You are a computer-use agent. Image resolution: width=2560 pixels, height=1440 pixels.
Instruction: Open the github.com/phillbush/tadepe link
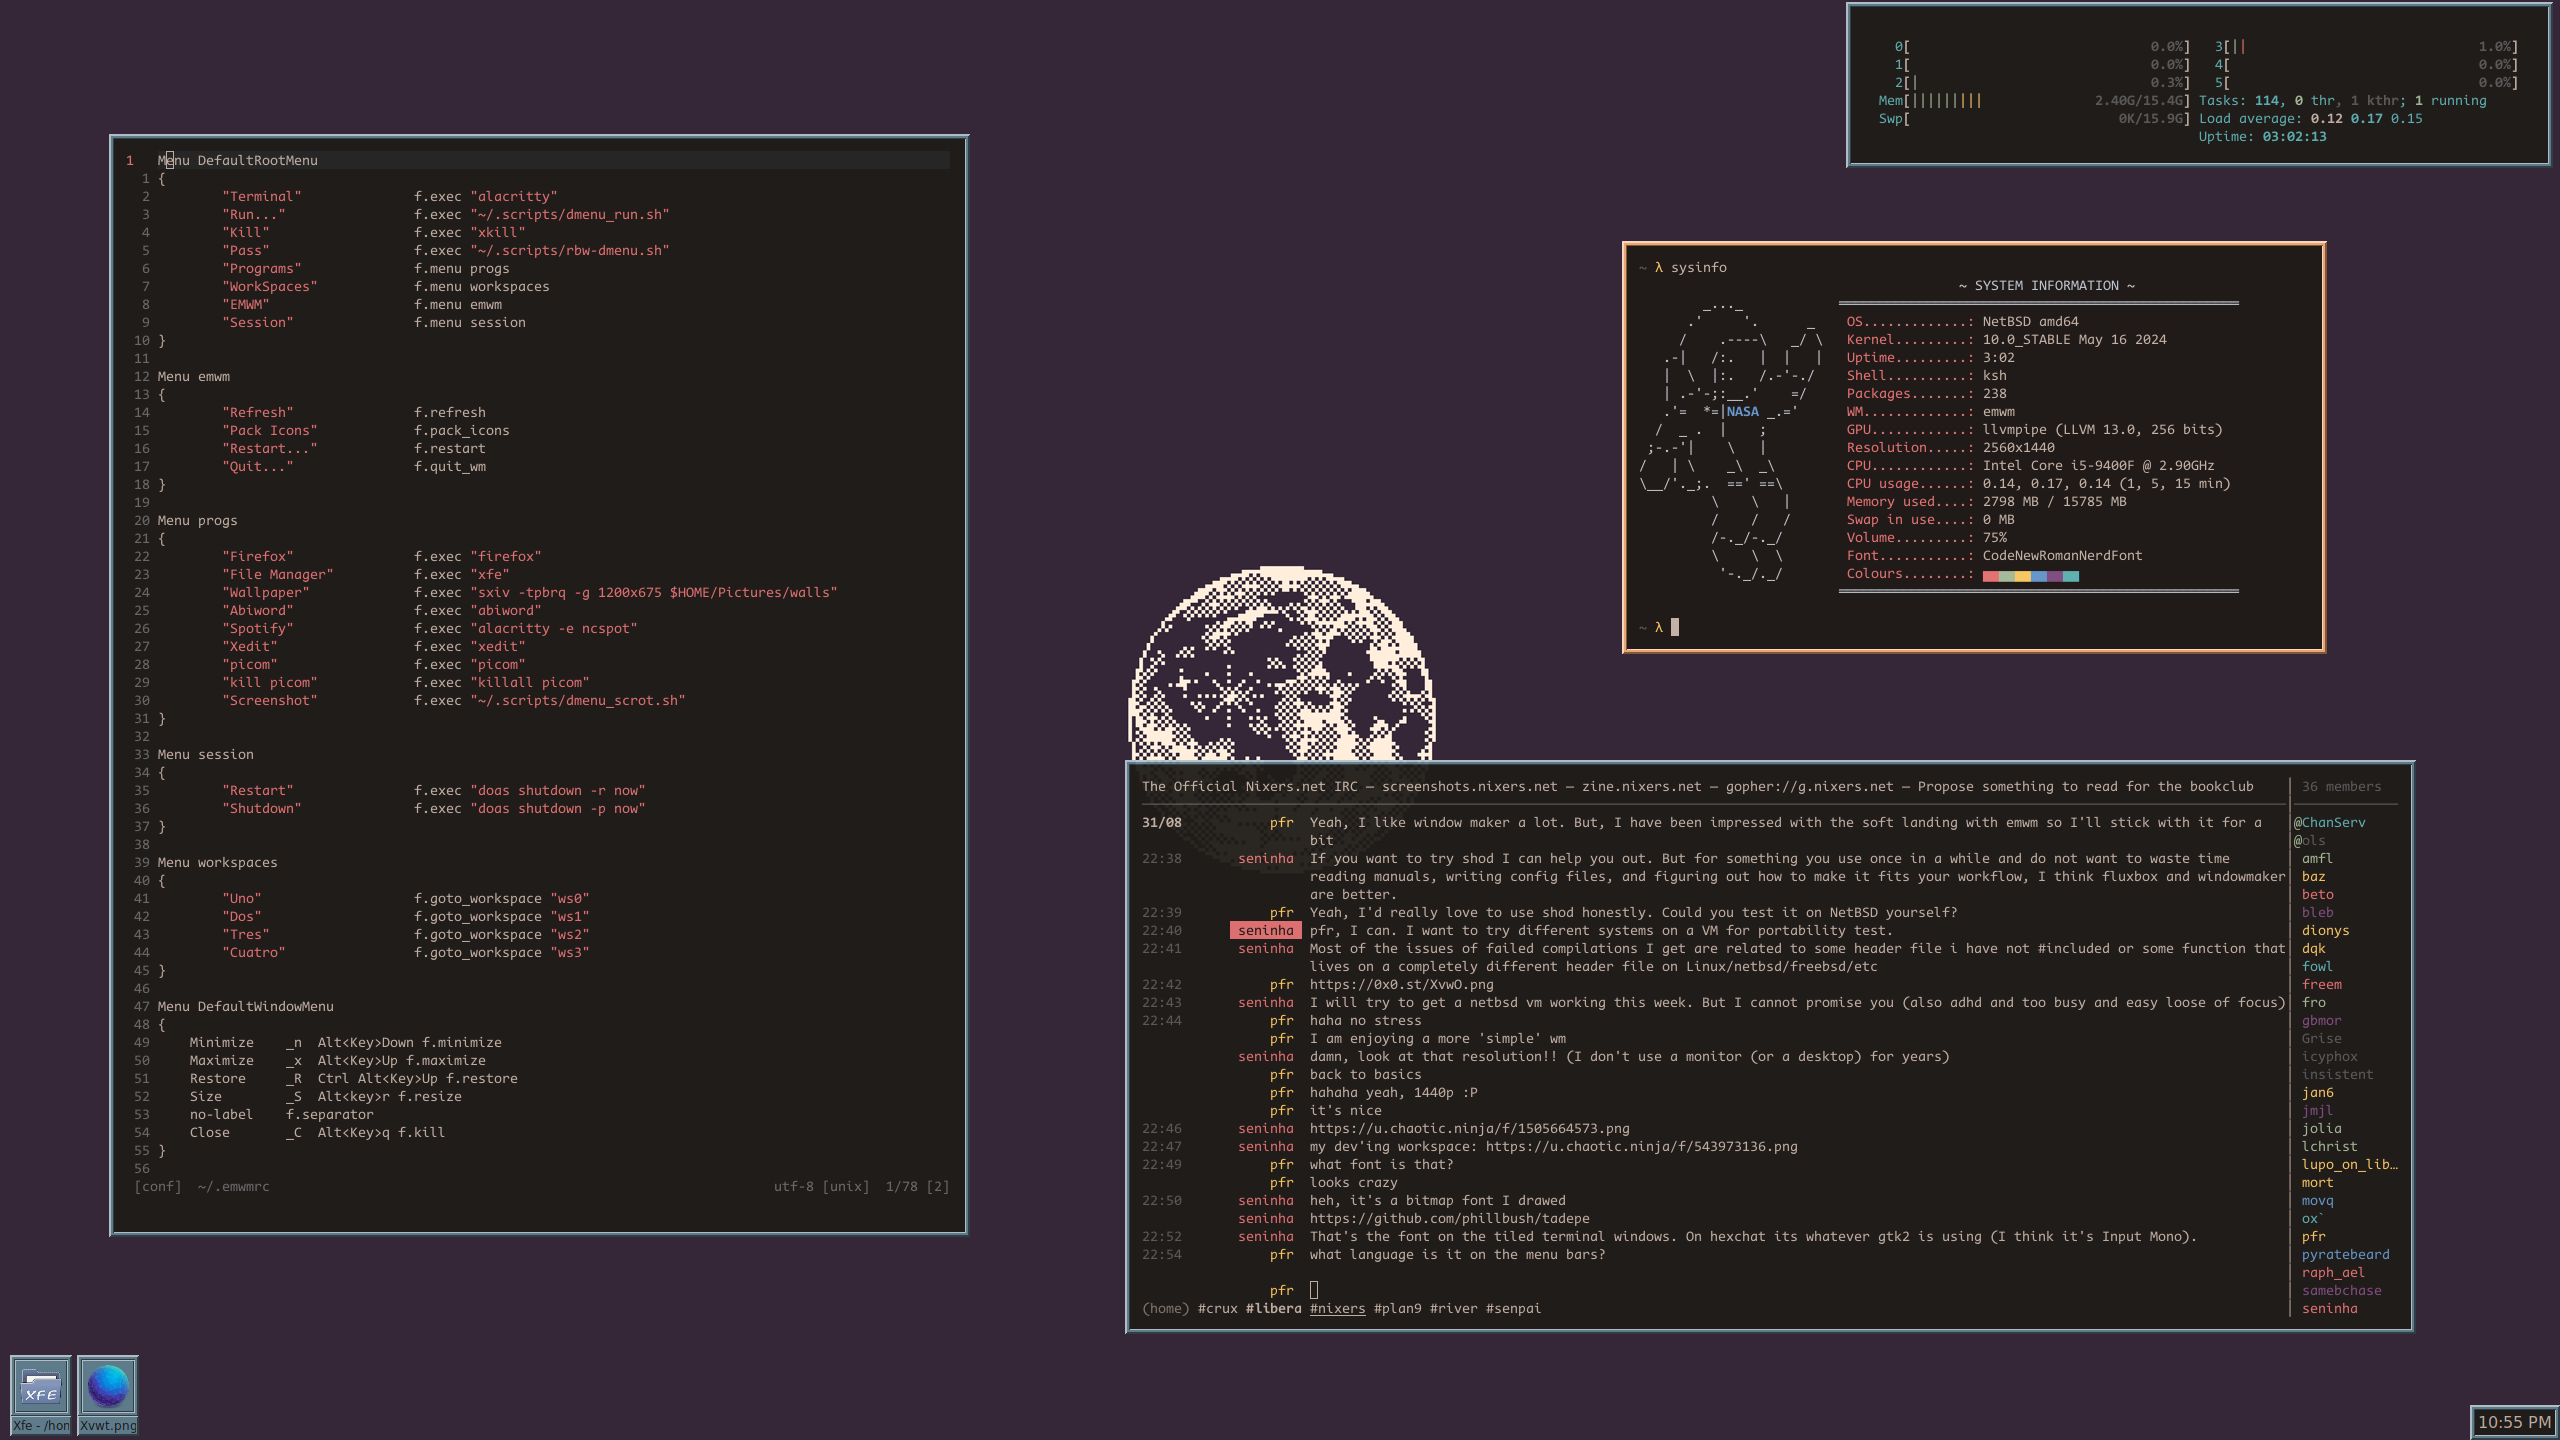pyautogui.click(x=1449, y=1218)
